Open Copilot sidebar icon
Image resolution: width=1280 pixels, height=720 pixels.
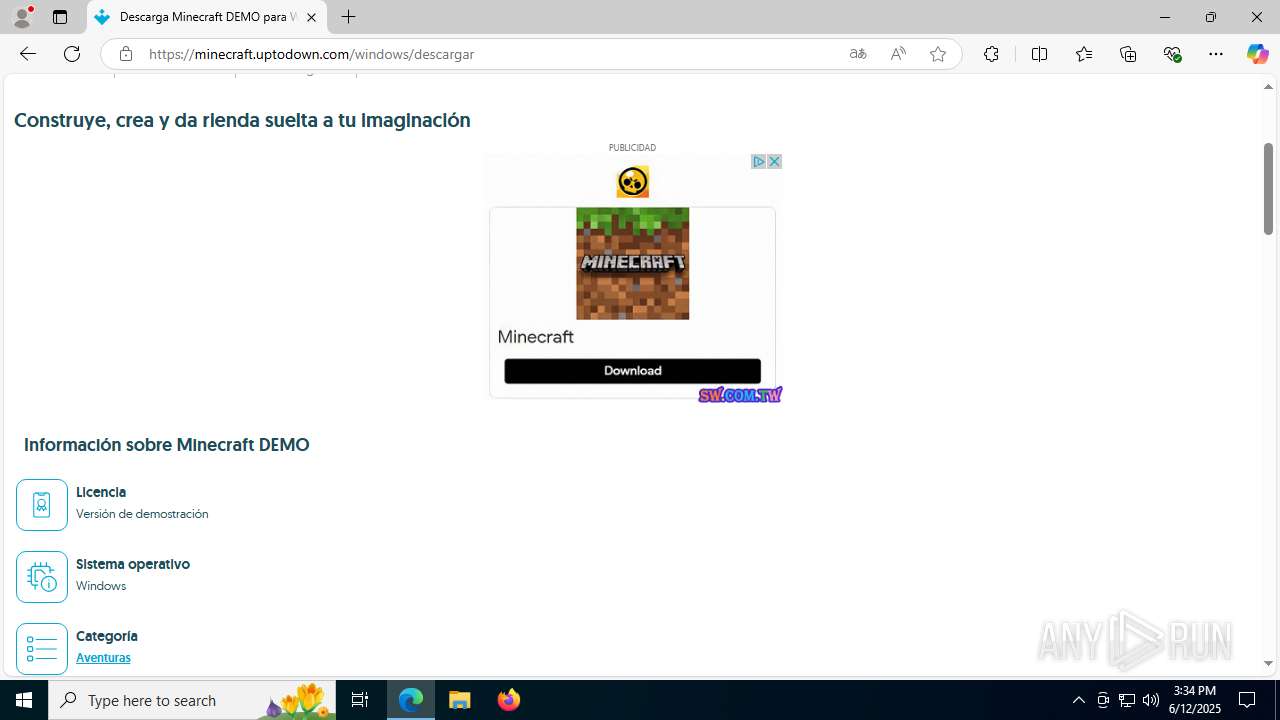coord(1257,54)
